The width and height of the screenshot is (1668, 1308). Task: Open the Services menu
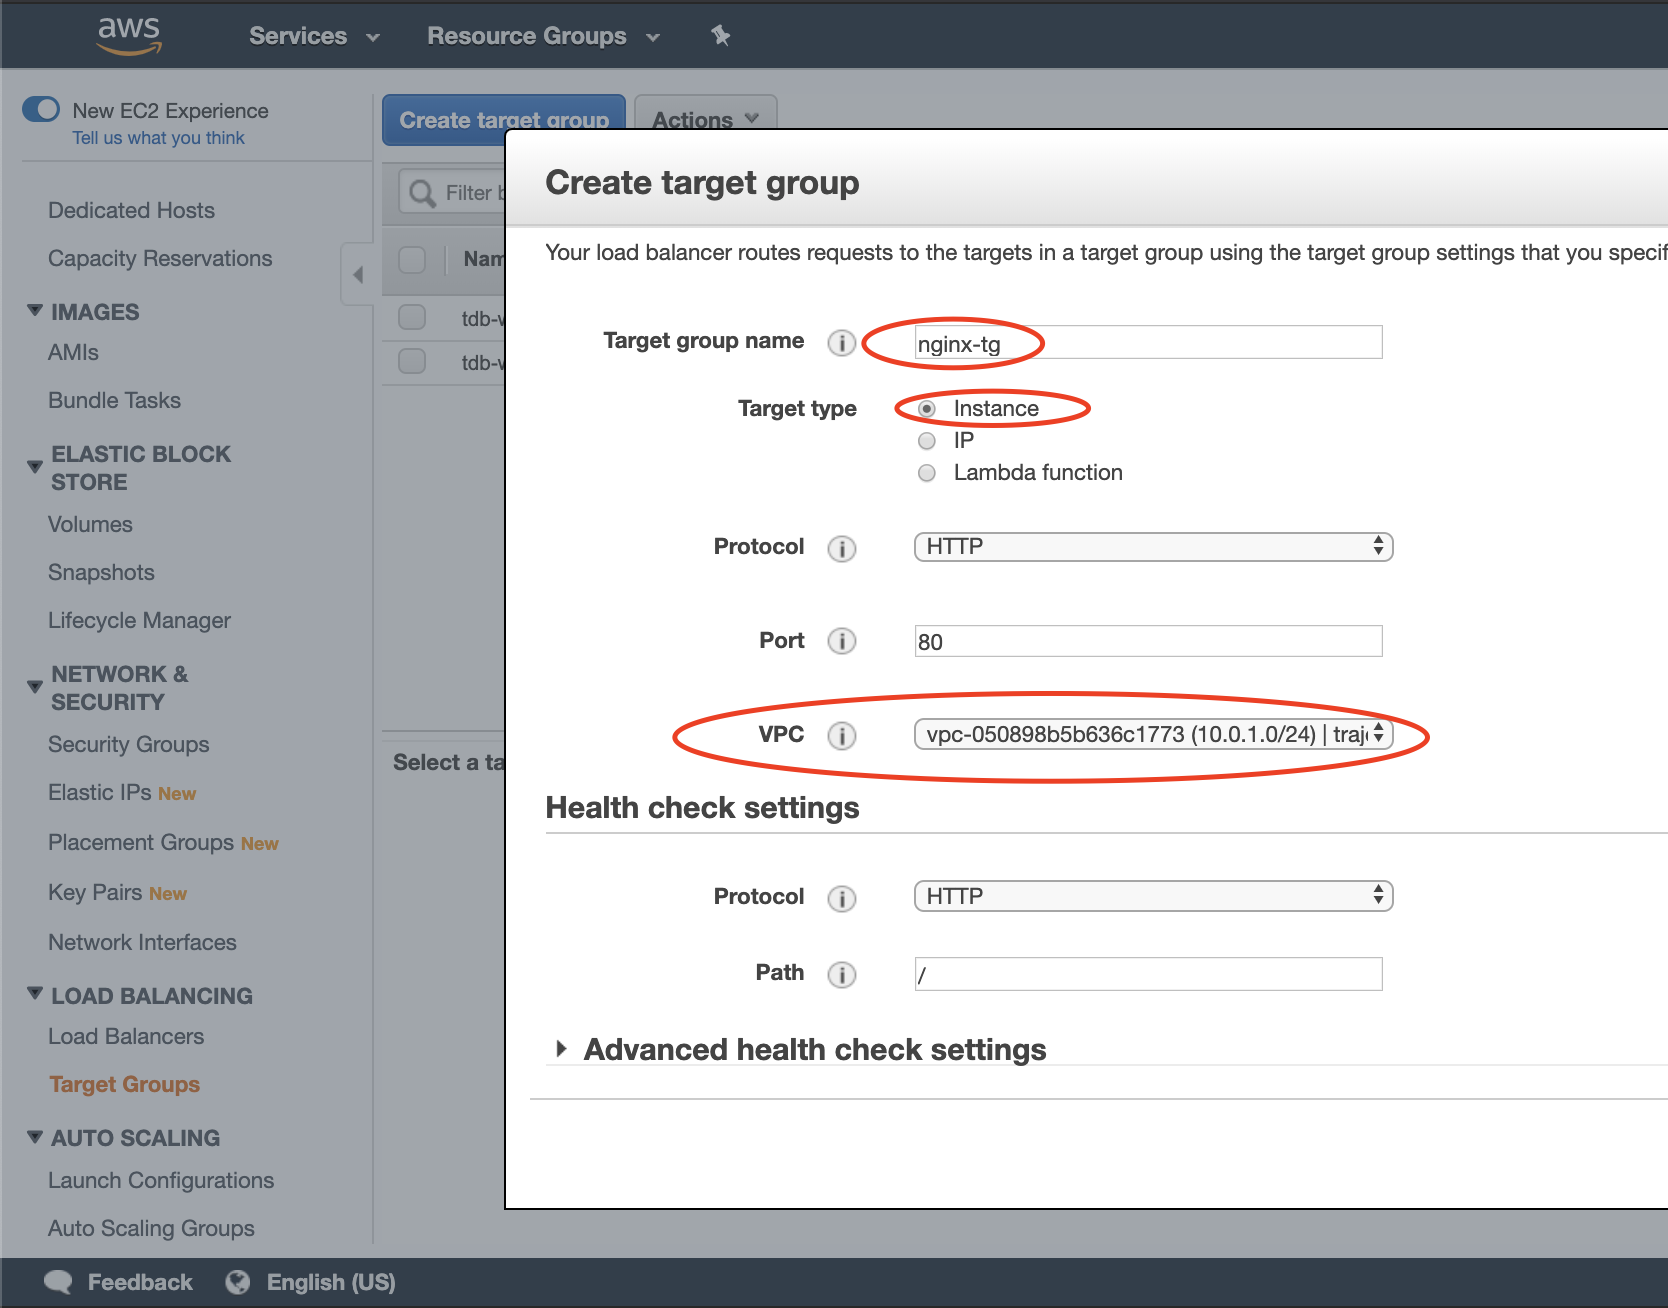click(x=314, y=36)
